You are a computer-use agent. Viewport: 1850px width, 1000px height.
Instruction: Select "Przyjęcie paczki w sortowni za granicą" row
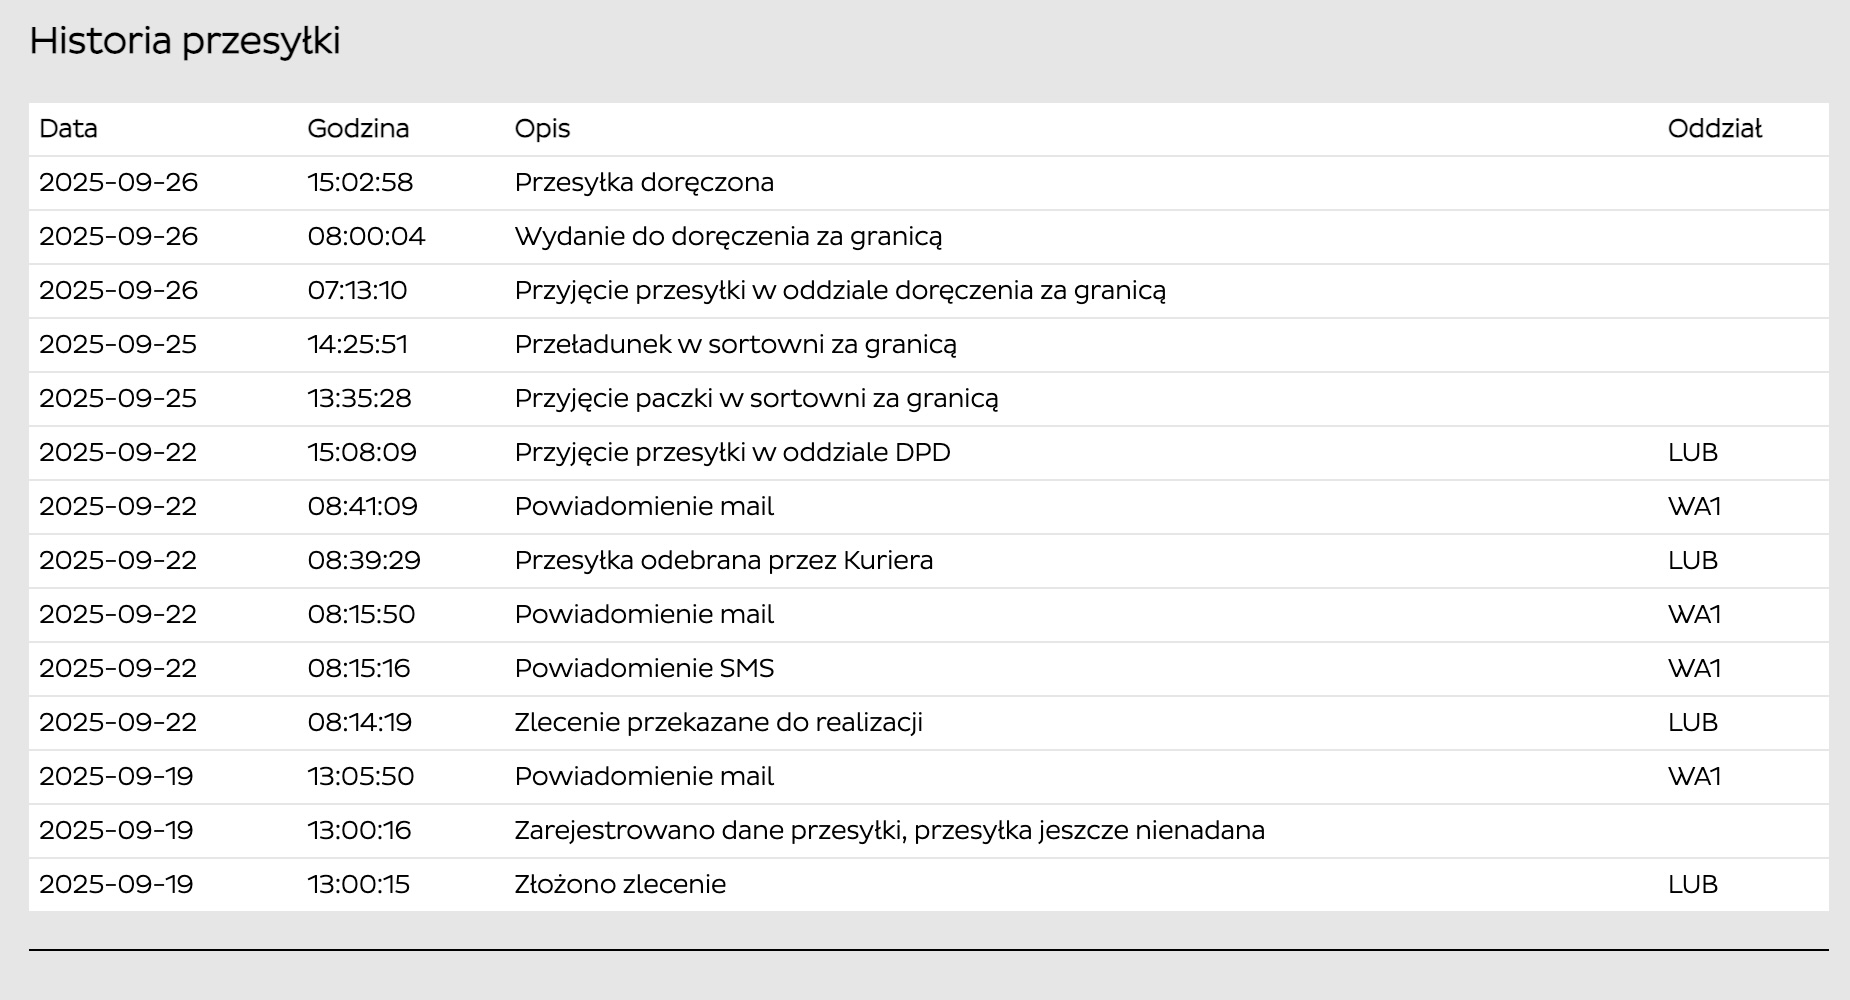click(x=756, y=399)
